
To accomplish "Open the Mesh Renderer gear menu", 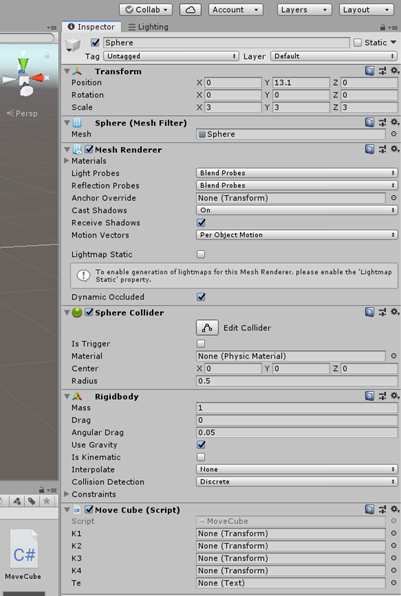I will (x=395, y=149).
